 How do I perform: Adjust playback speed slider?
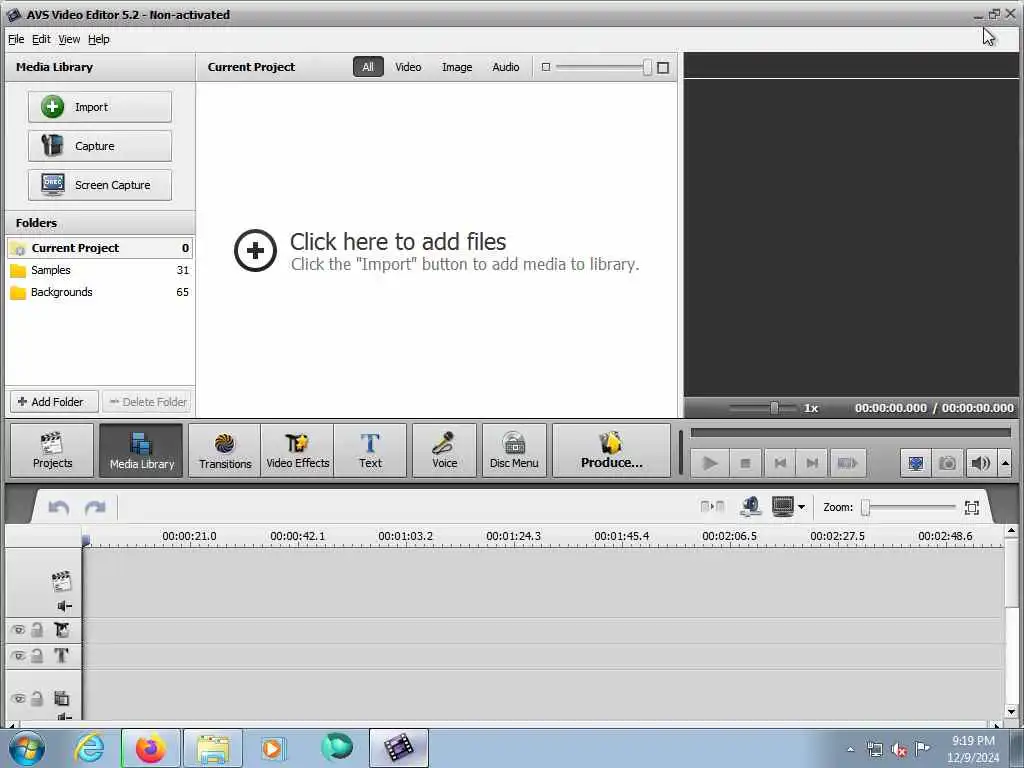tap(774, 408)
